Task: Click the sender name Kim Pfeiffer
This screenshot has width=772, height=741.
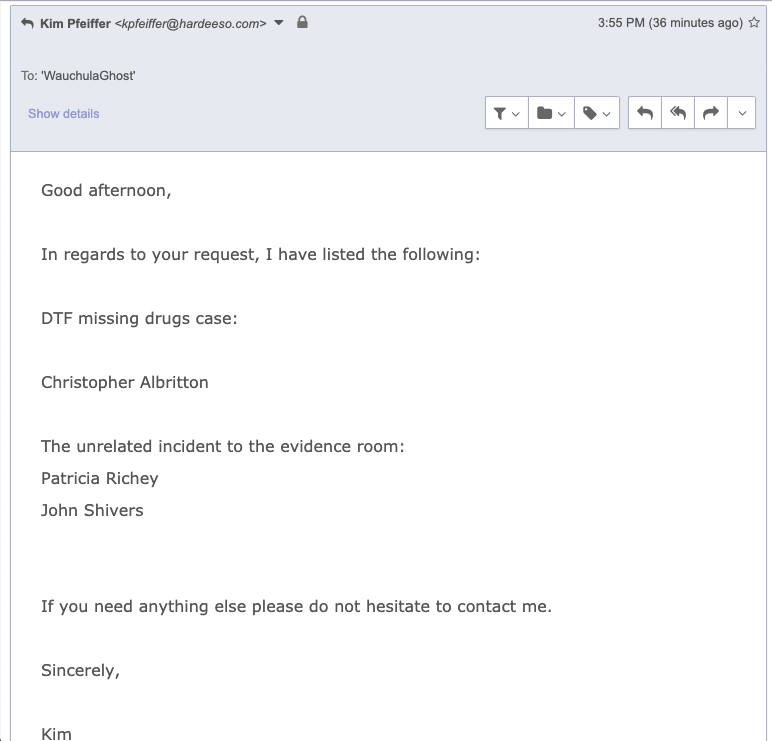Action: click(x=75, y=23)
